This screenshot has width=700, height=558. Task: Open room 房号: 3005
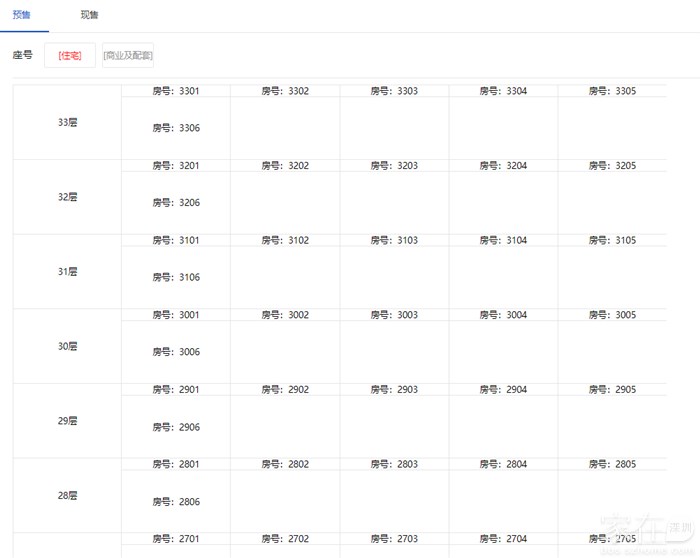pyautogui.click(x=612, y=315)
